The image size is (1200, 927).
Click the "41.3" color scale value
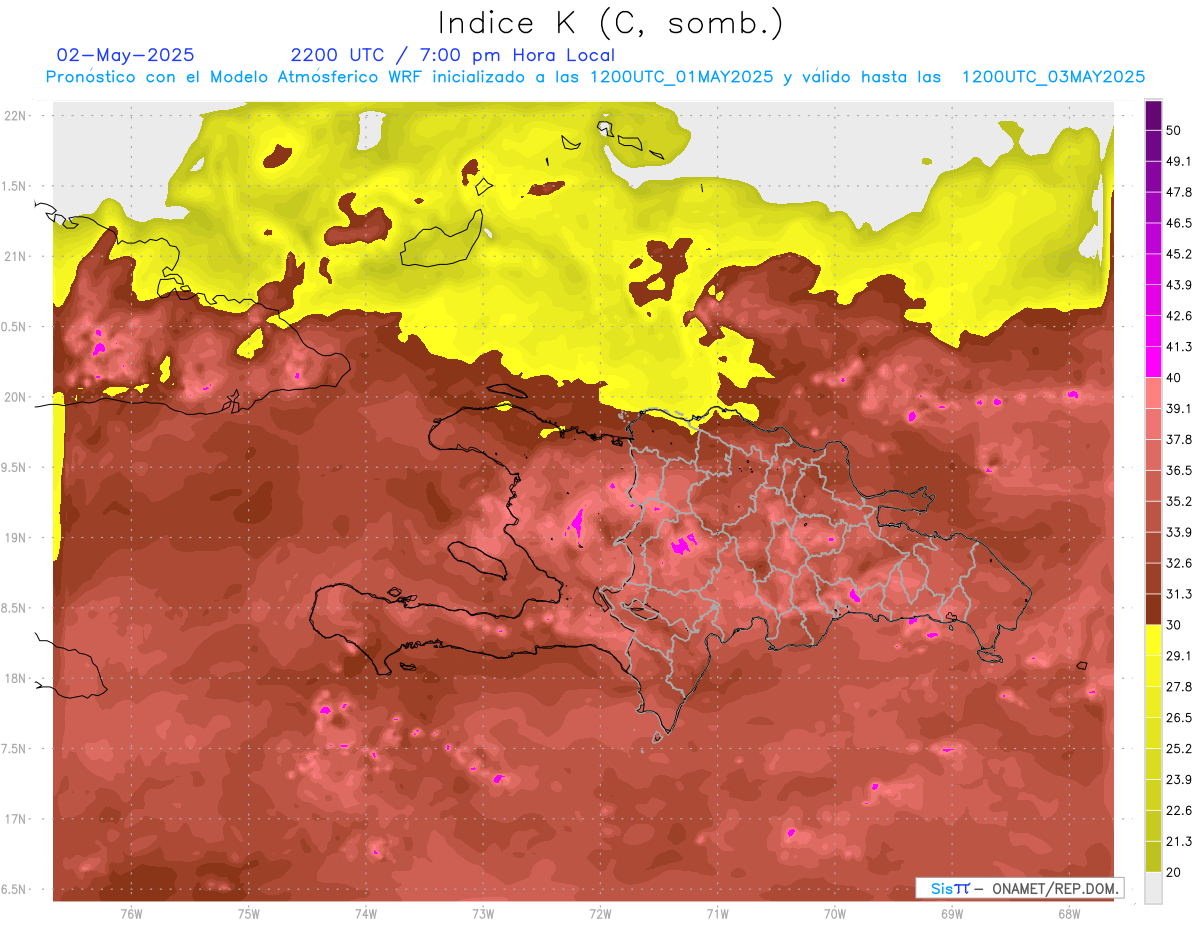[1178, 347]
